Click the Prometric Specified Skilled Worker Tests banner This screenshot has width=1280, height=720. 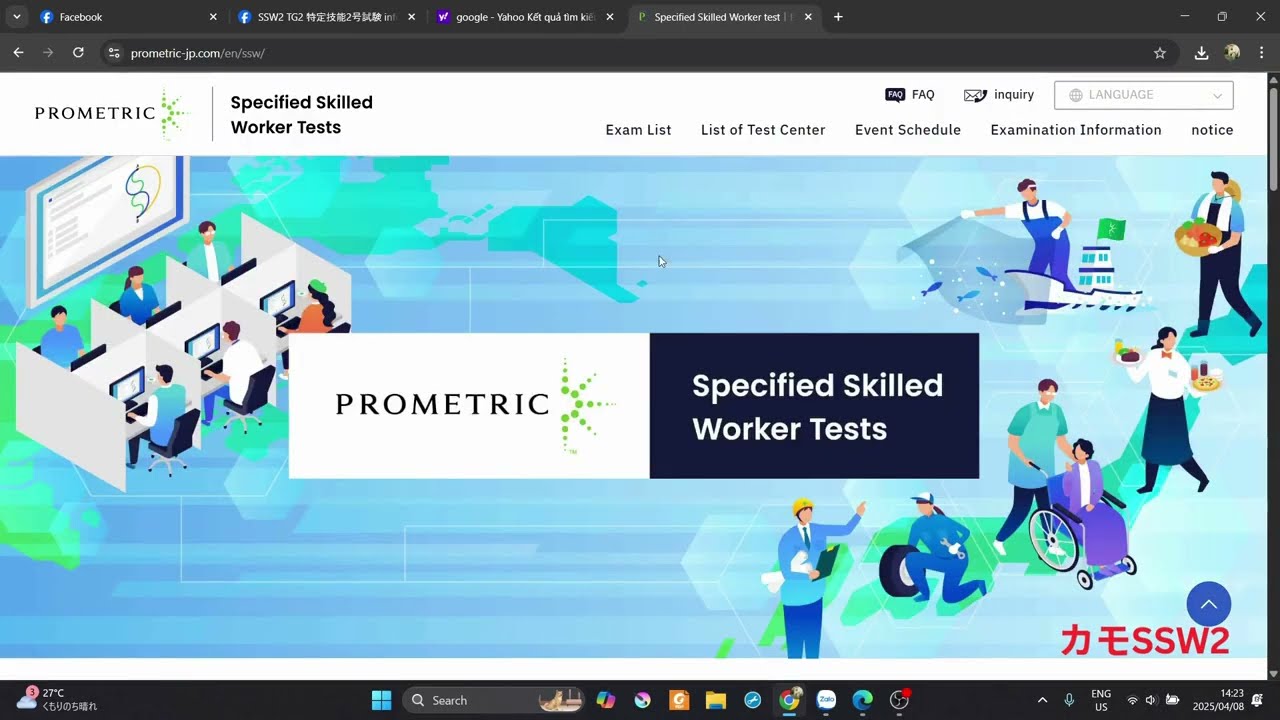coord(634,406)
